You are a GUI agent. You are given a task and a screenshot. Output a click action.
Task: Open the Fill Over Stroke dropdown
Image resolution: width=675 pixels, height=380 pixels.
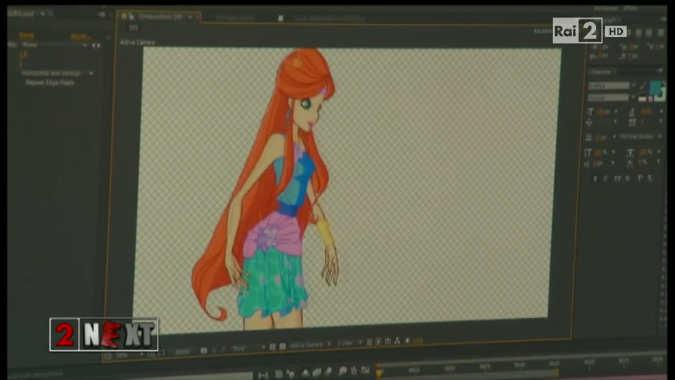[x=641, y=137]
